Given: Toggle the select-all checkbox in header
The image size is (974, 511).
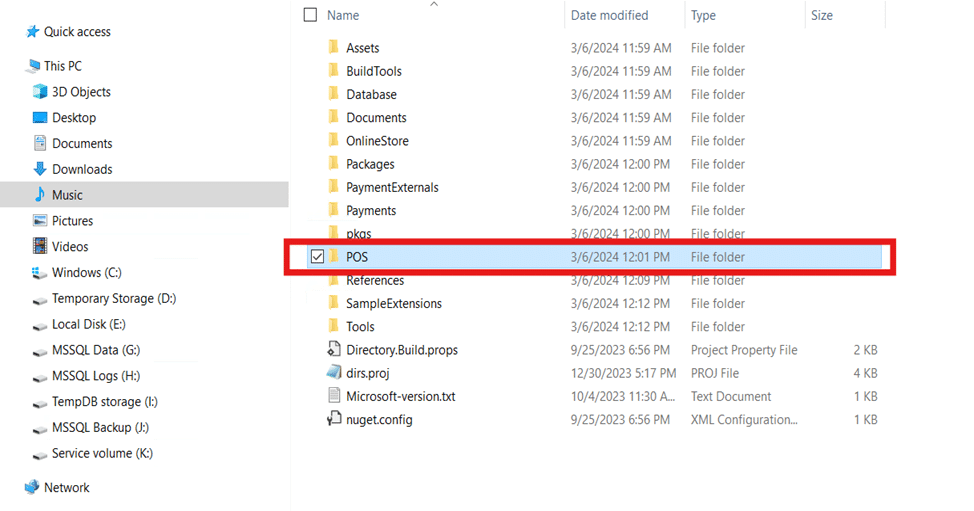Looking at the screenshot, I should (x=310, y=15).
